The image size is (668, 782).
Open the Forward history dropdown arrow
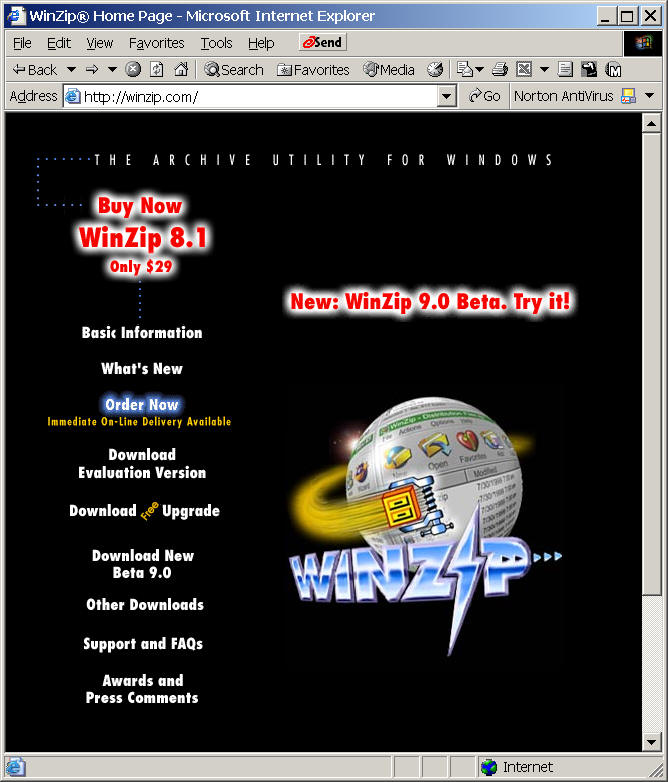112,70
